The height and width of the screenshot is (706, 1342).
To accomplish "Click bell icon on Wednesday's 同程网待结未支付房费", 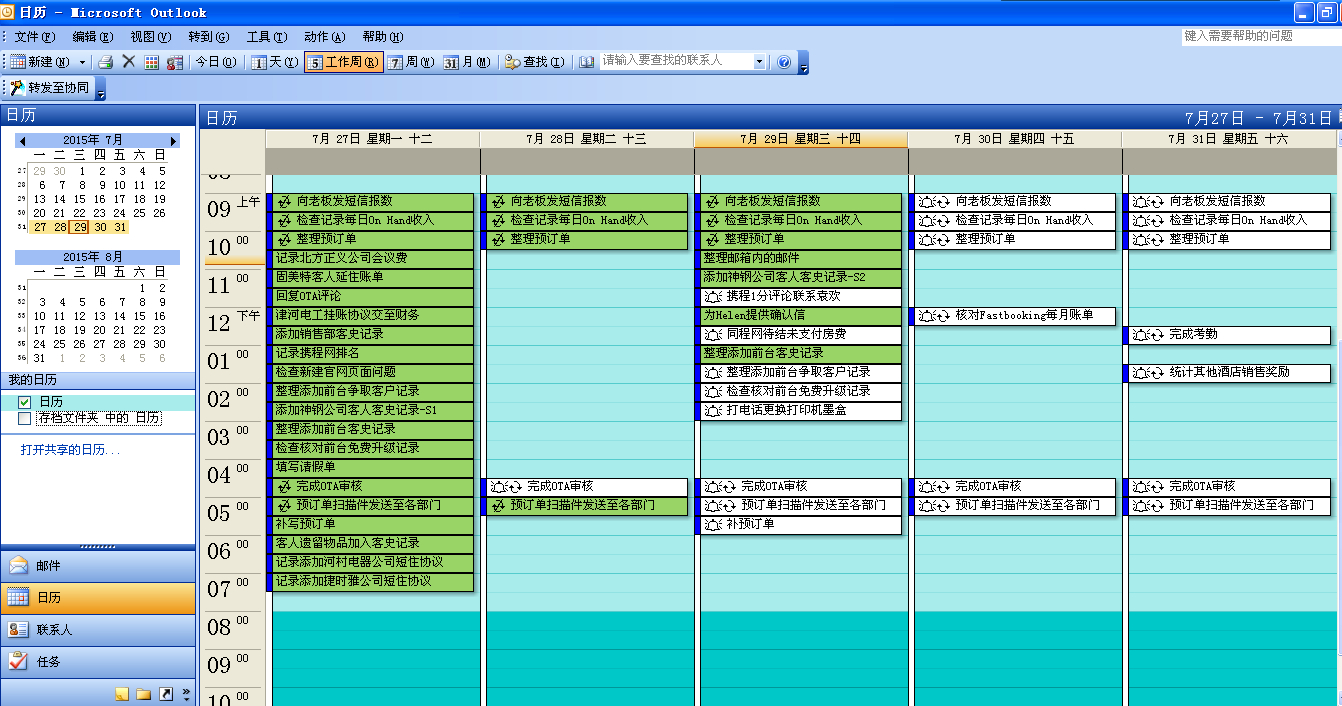I will [x=714, y=334].
